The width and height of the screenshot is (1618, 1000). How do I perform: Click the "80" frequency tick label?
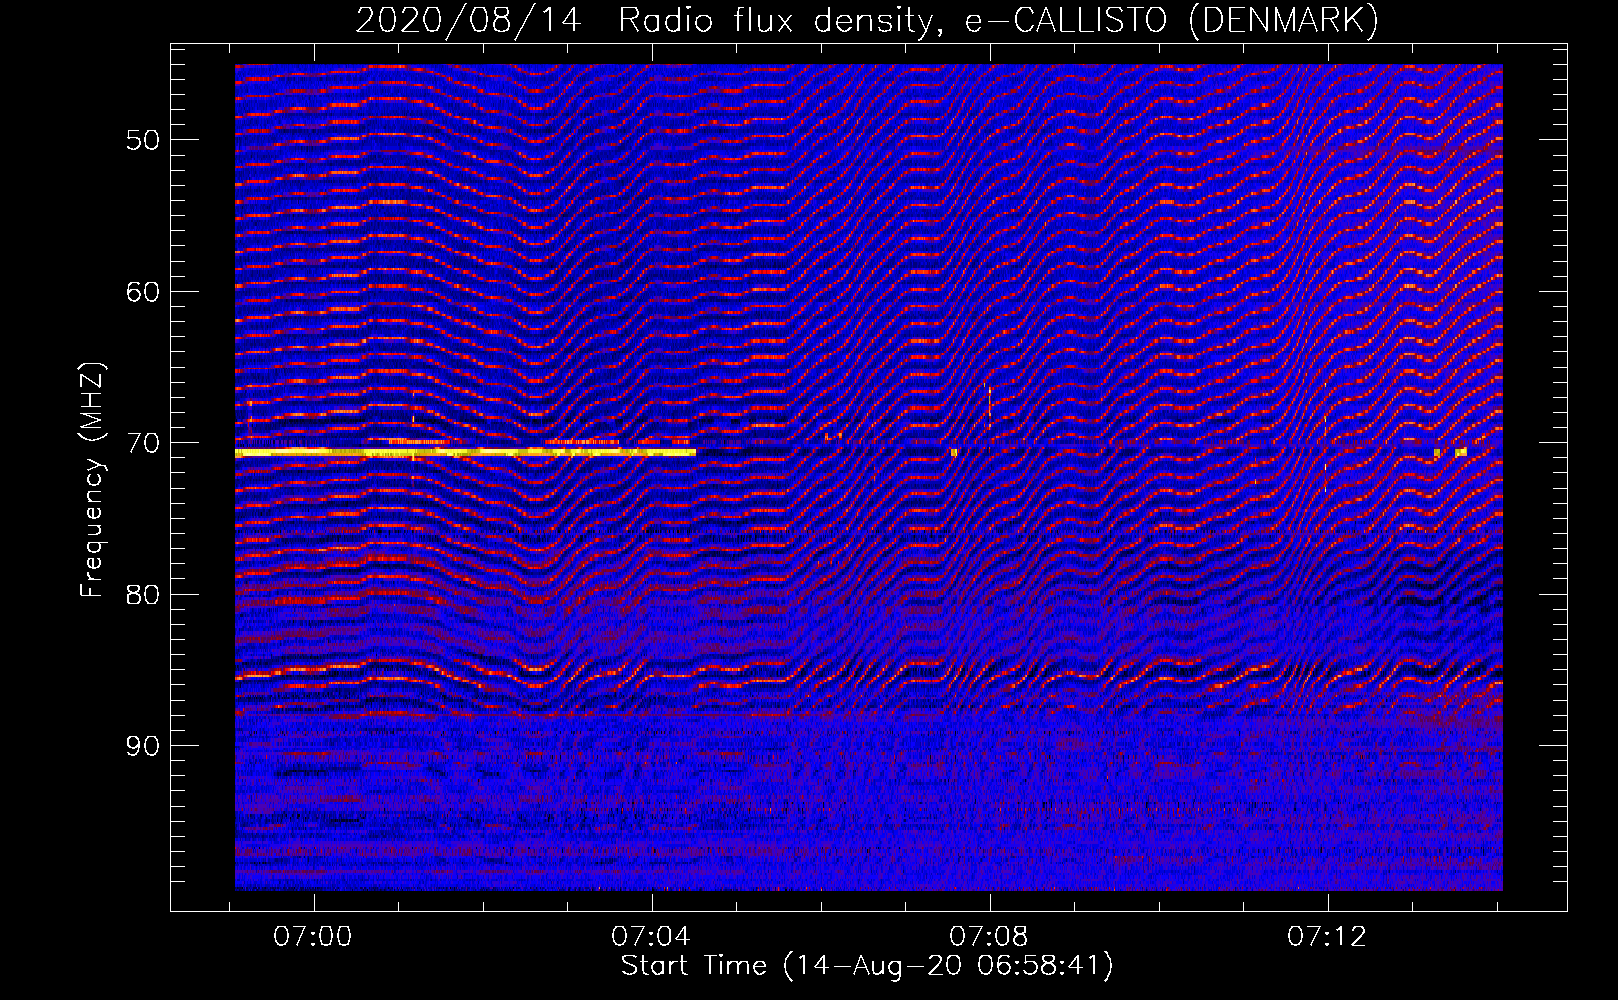pos(143,595)
